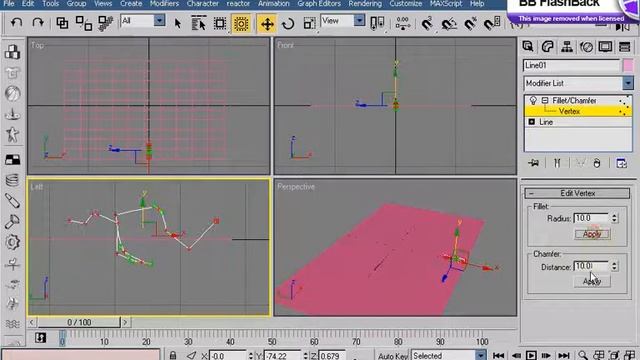Viewport: 640px width, 360px height.
Task: Open the MAXScript menu
Action: pyautogui.click(x=446, y=4)
